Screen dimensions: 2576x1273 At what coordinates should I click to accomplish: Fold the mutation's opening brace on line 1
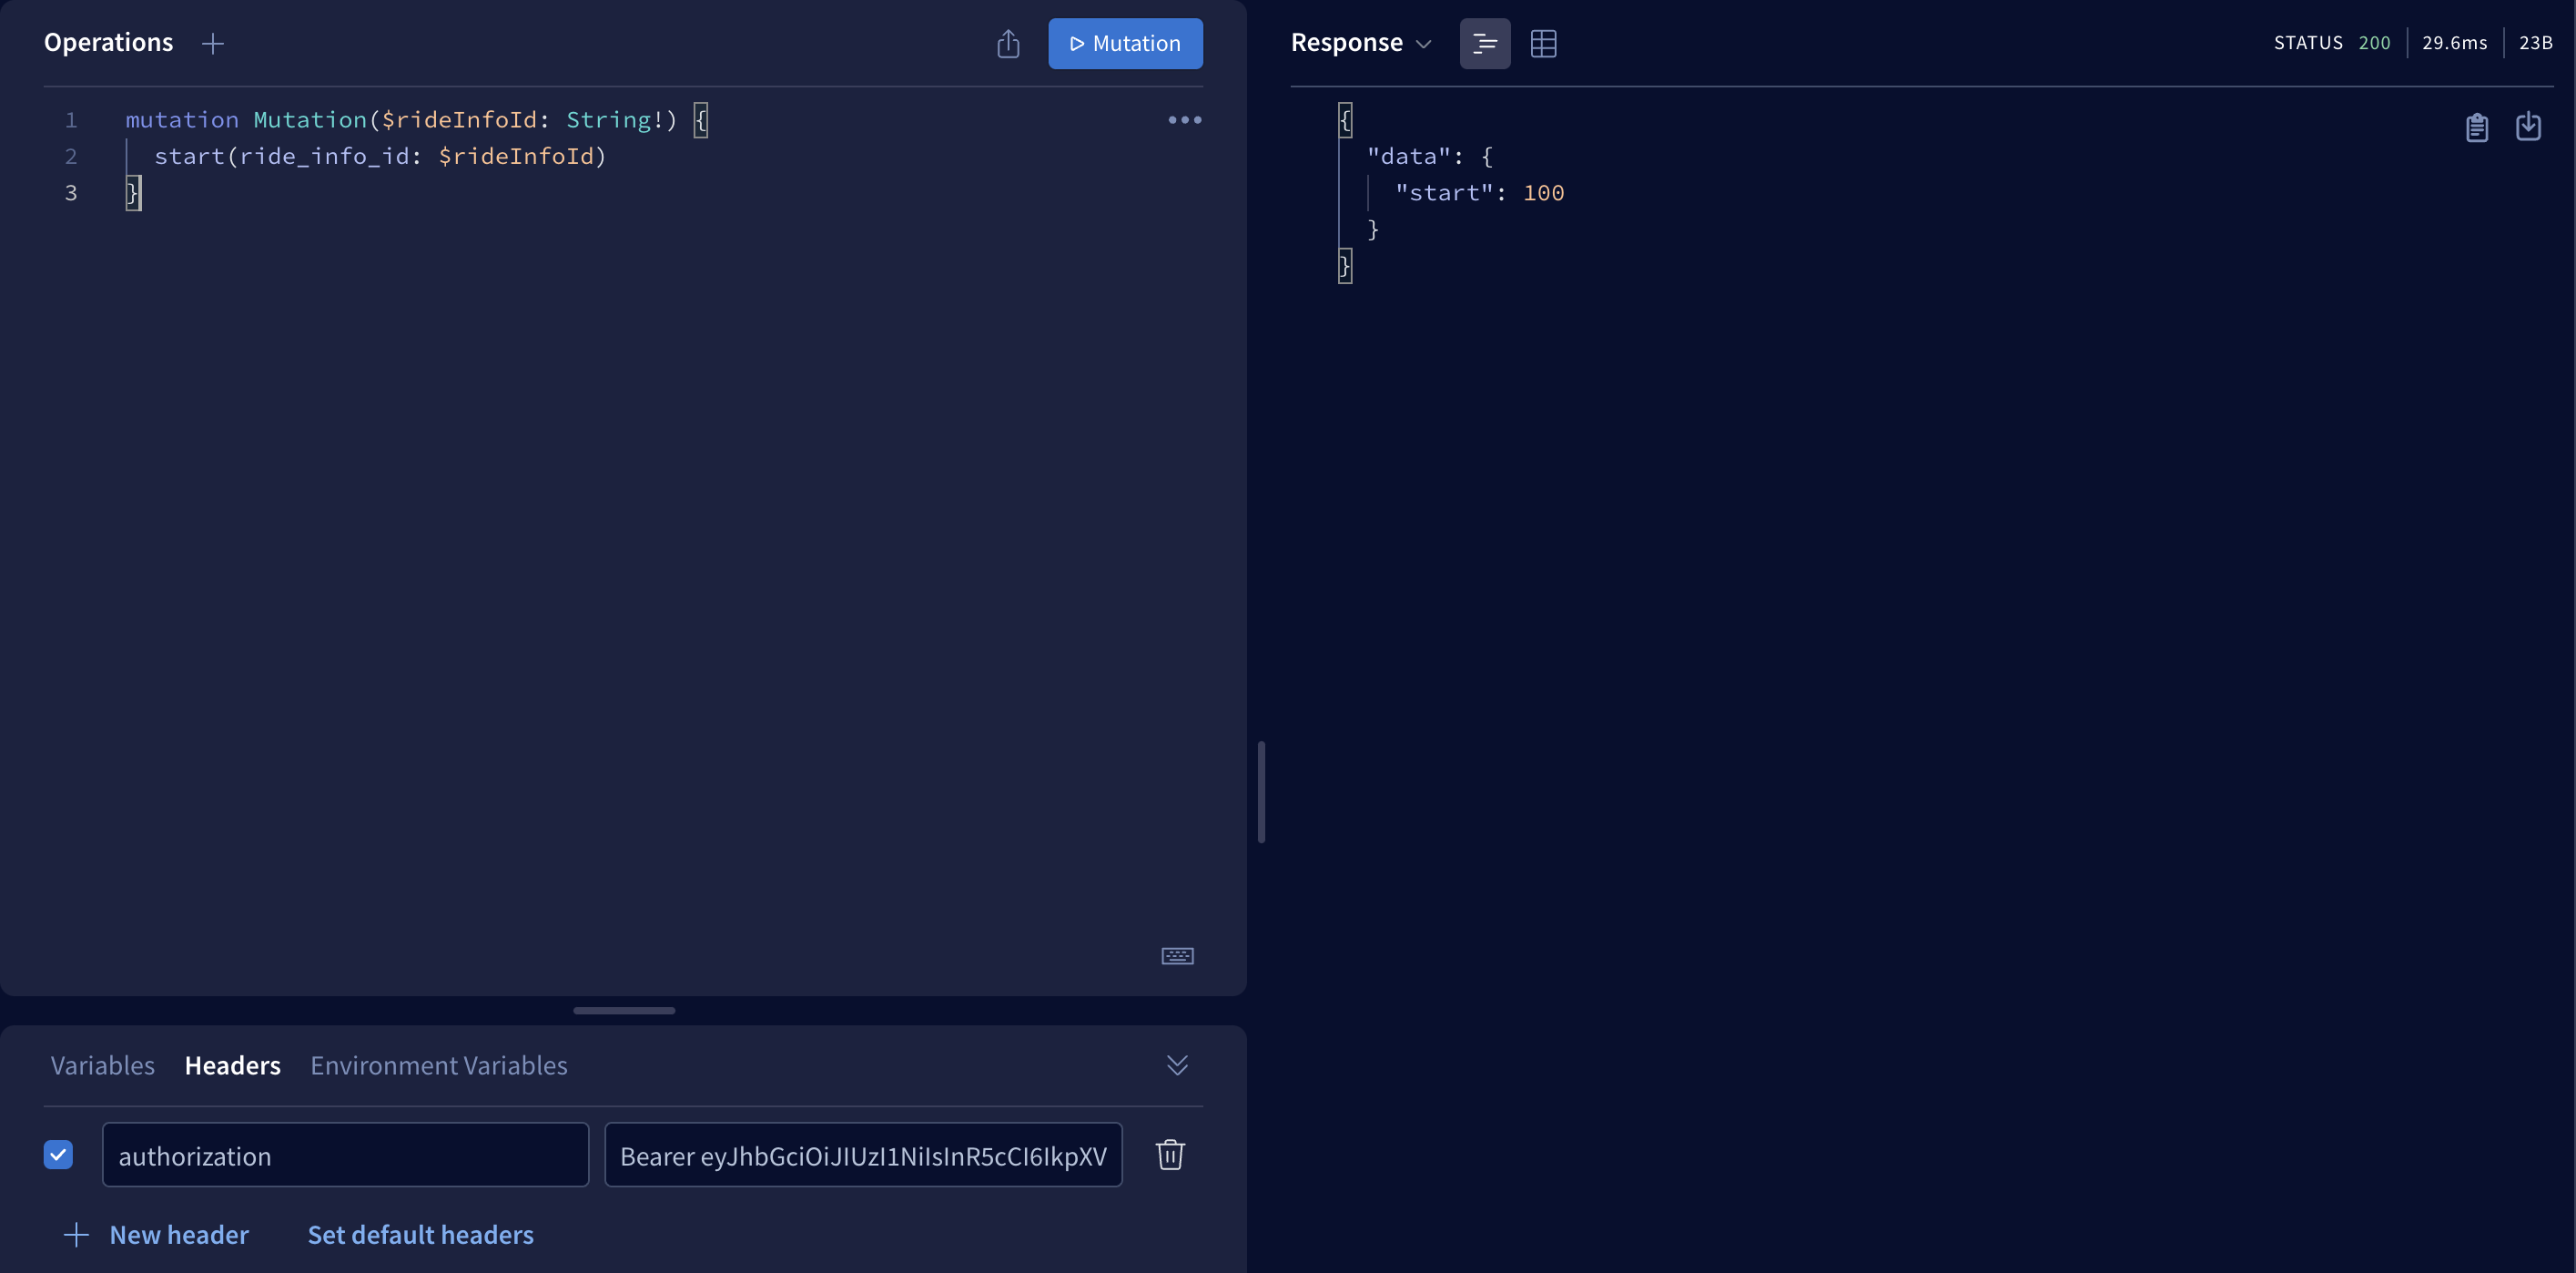click(701, 120)
